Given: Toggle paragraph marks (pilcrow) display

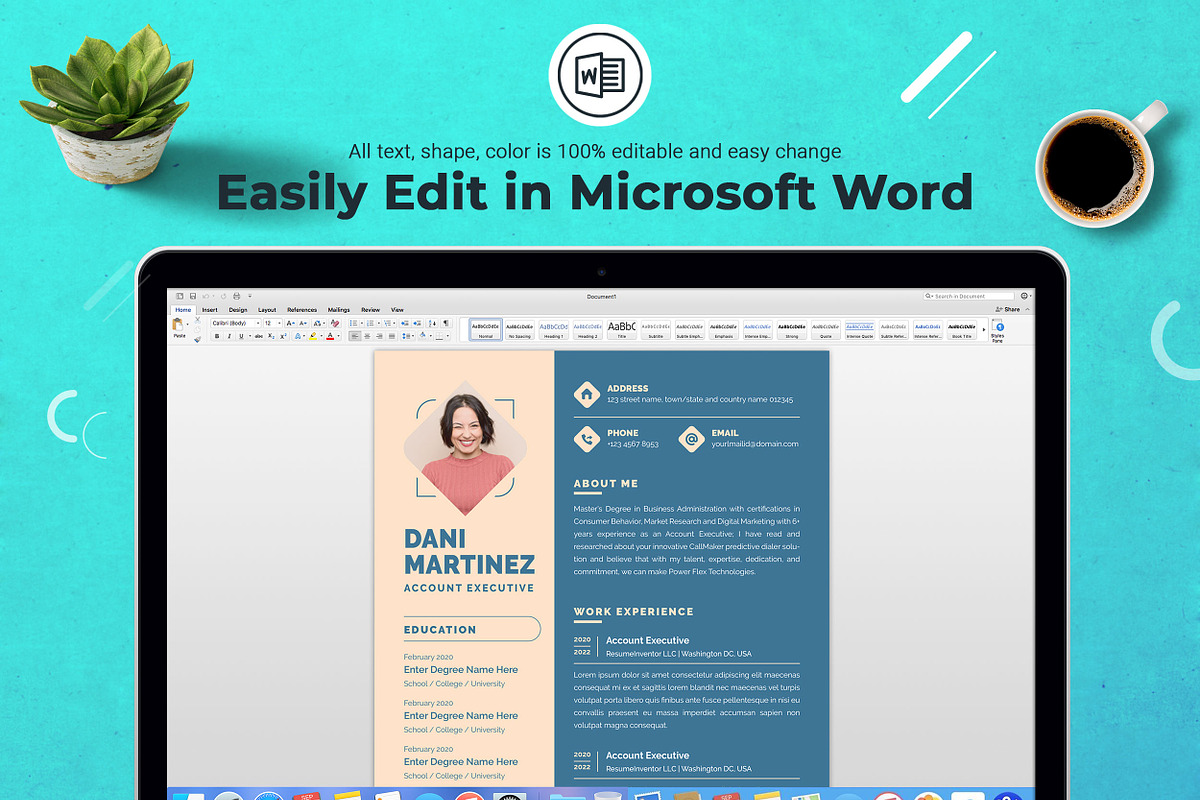Looking at the screenshot, I should [x=446, y=323].
